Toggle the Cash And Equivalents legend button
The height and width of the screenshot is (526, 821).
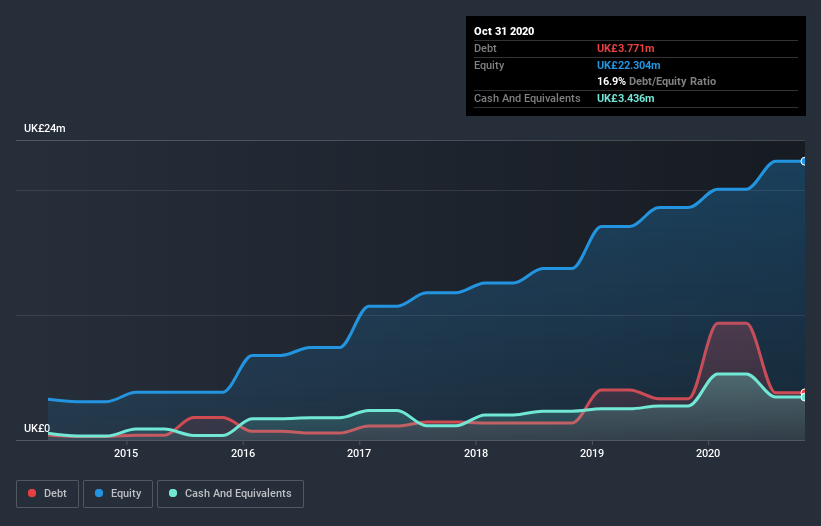(x=230, y=494)
